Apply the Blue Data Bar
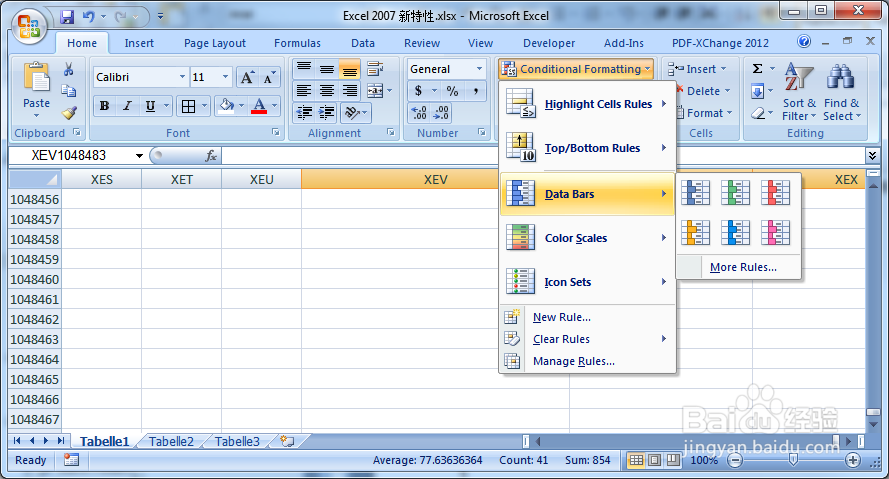The width and height of the screenshot is (889, 479). click(x=696, y=193)
